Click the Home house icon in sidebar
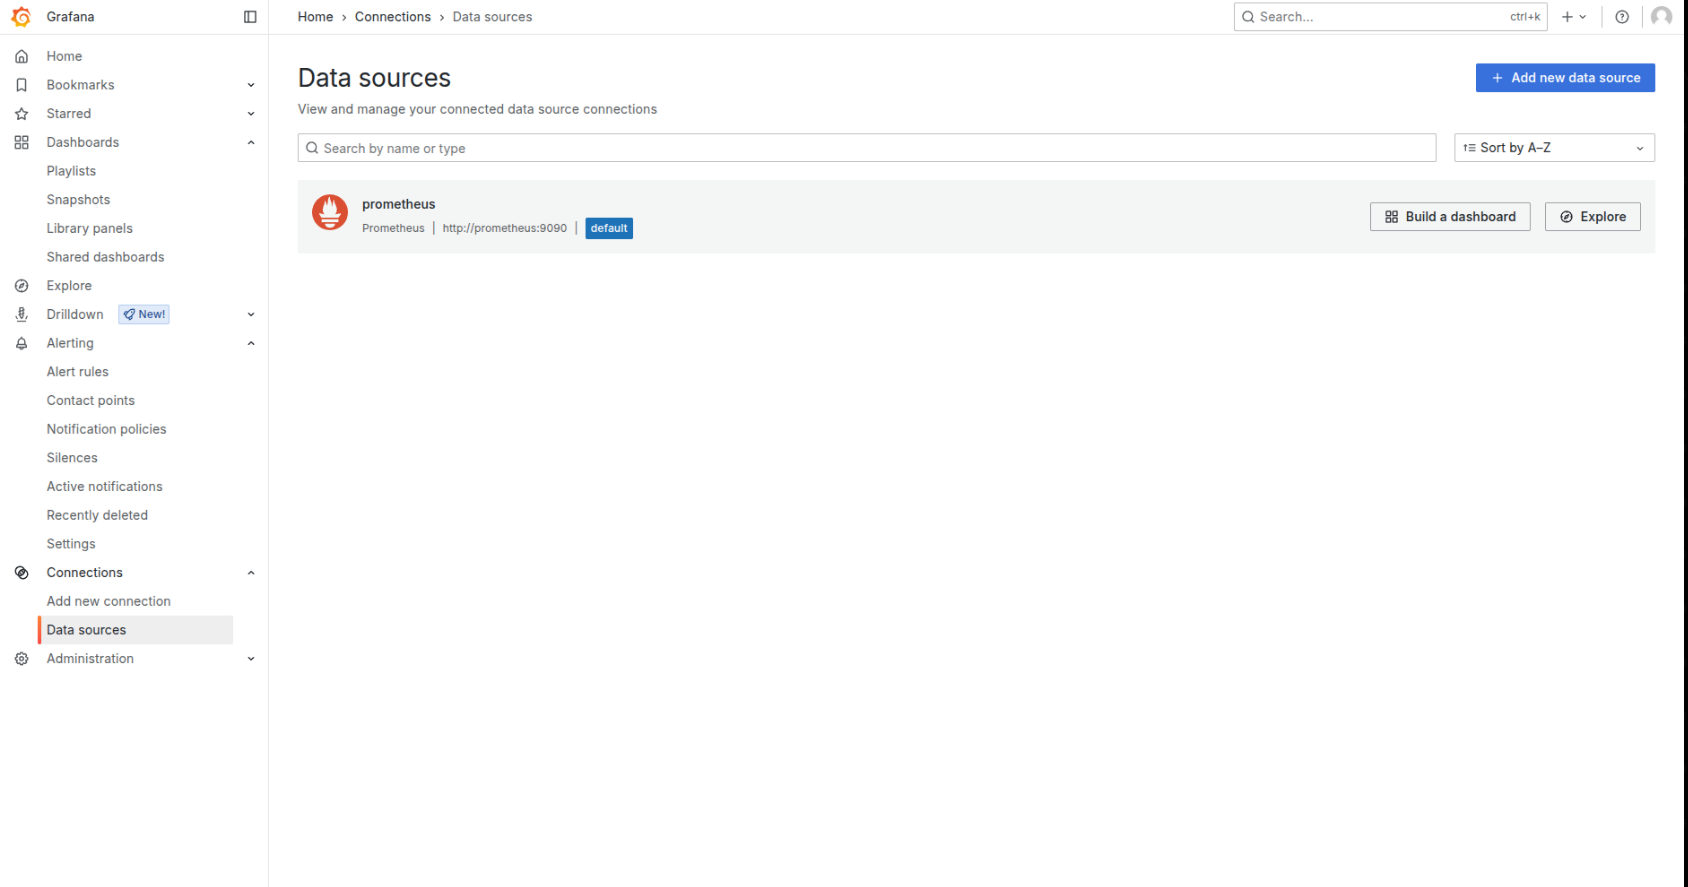 21,56
